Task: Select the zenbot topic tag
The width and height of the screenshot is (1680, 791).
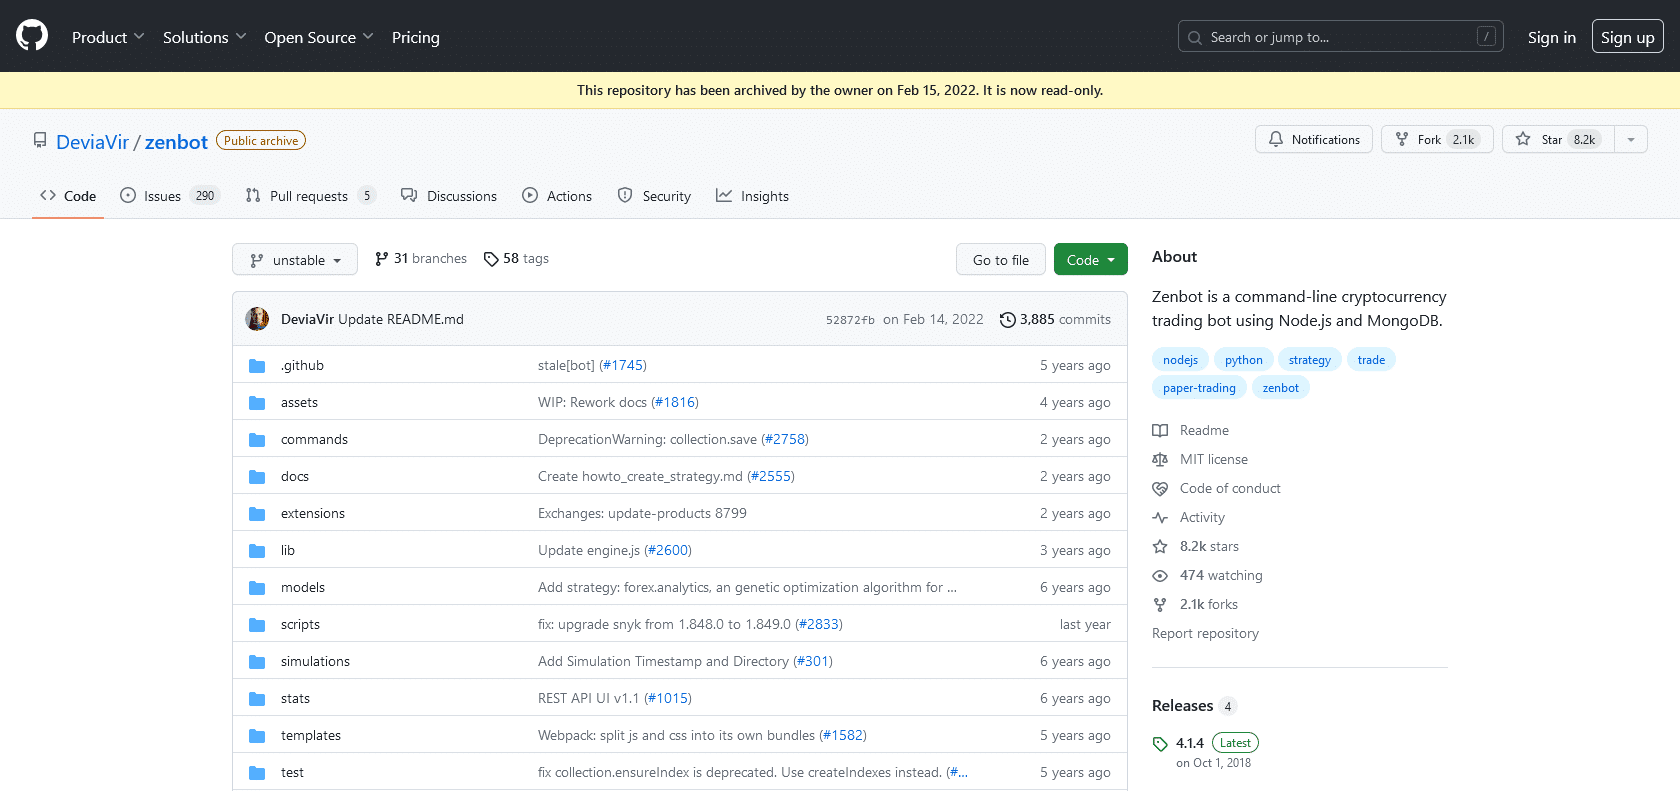Action: [1281, 388]
